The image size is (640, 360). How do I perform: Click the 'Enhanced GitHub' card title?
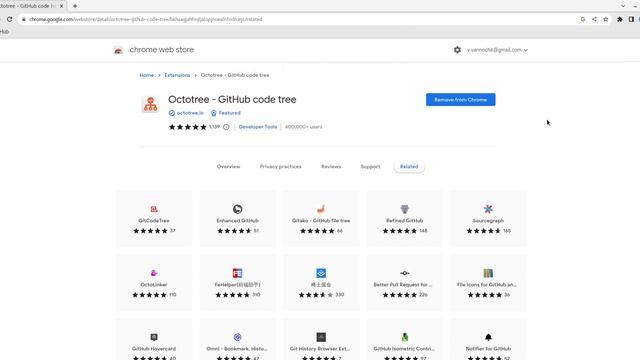pos(238,220)
